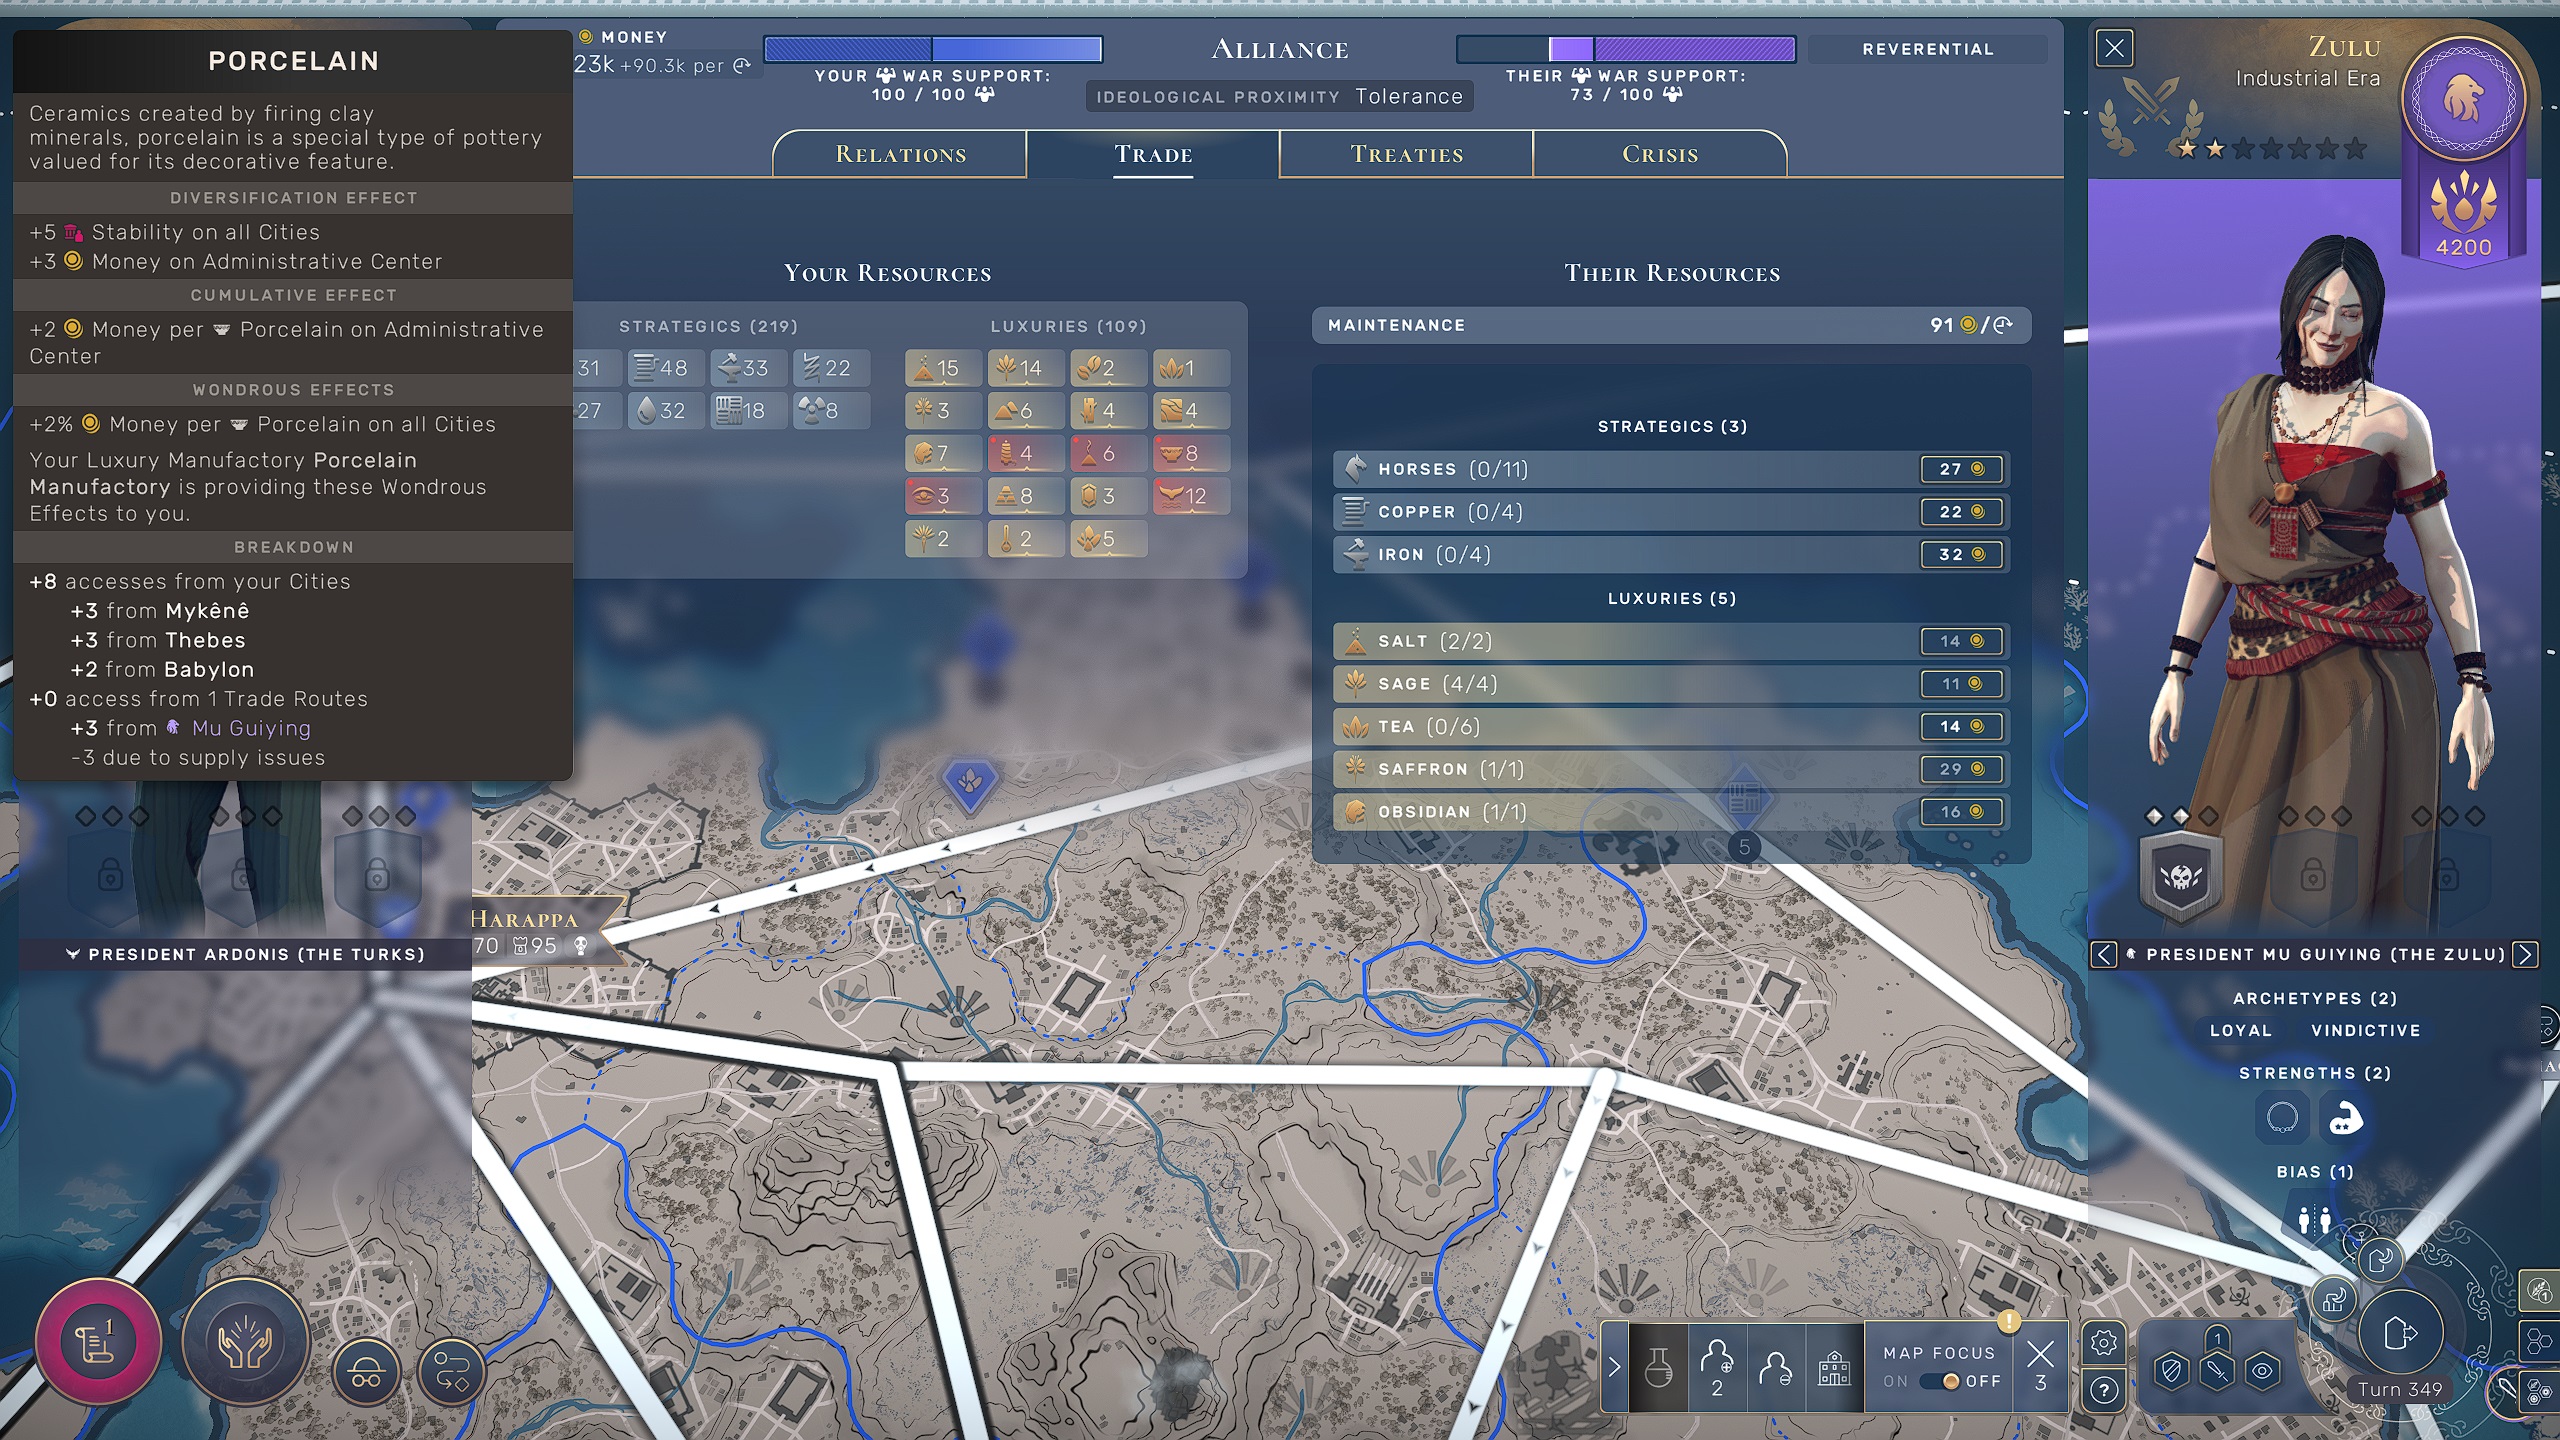Click the Ideological Proximity Tolerance label
This screenshot has height=1440, width=2560.
(x=1279, y=97)
